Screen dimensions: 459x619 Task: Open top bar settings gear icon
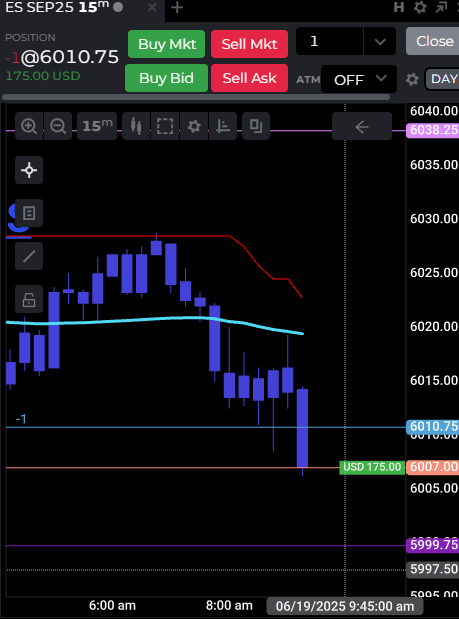[420, 7]
